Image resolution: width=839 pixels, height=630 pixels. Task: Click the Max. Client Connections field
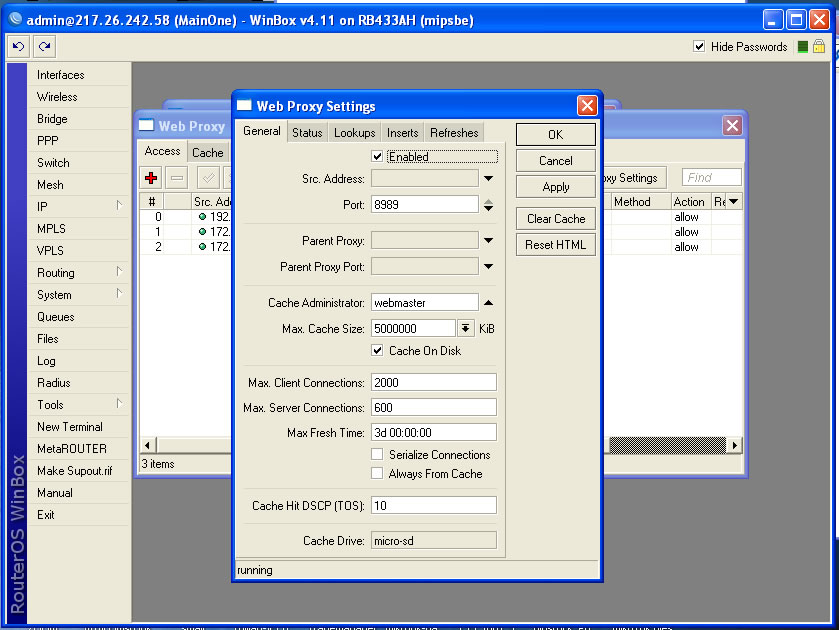click(434, 382)
